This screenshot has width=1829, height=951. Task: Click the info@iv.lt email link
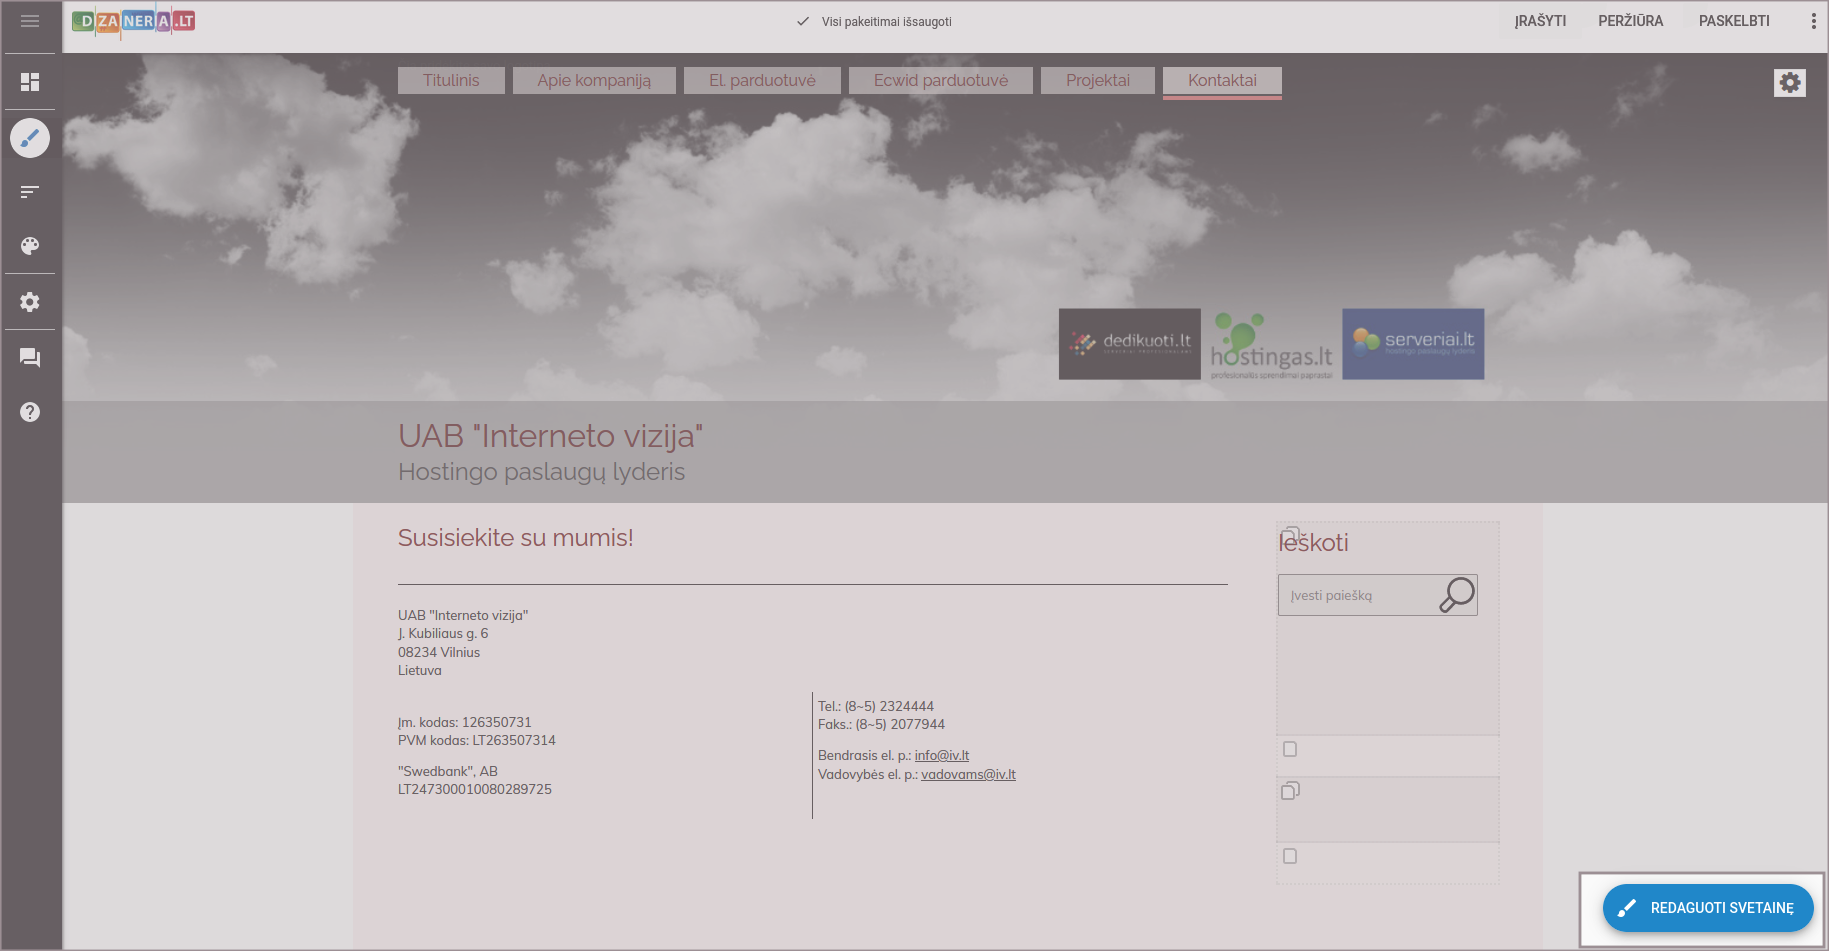(941, 756)
